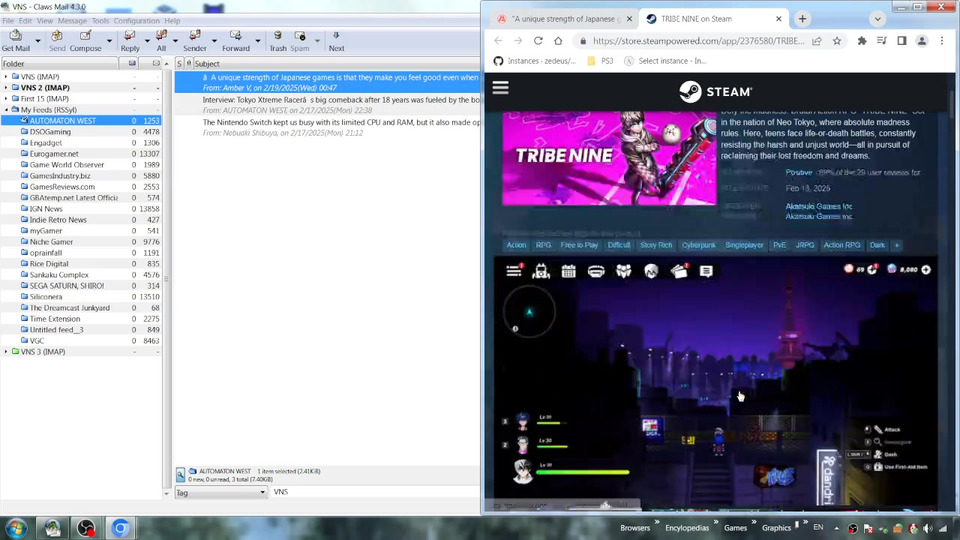Reload the Steam page in browser
Screen dimensions: 960x540
coord(538,41)
